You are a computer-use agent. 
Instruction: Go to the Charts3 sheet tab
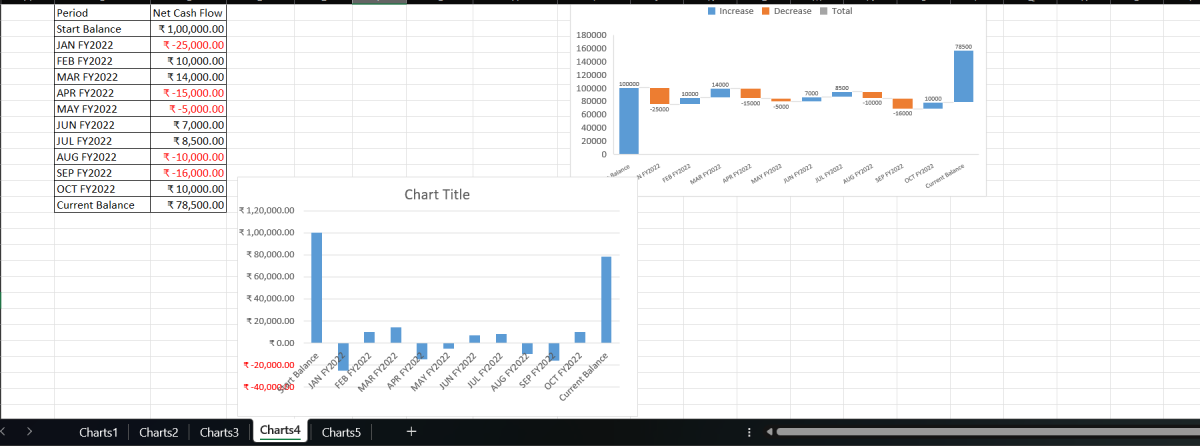pyautogui.click(x=219, y=432)
